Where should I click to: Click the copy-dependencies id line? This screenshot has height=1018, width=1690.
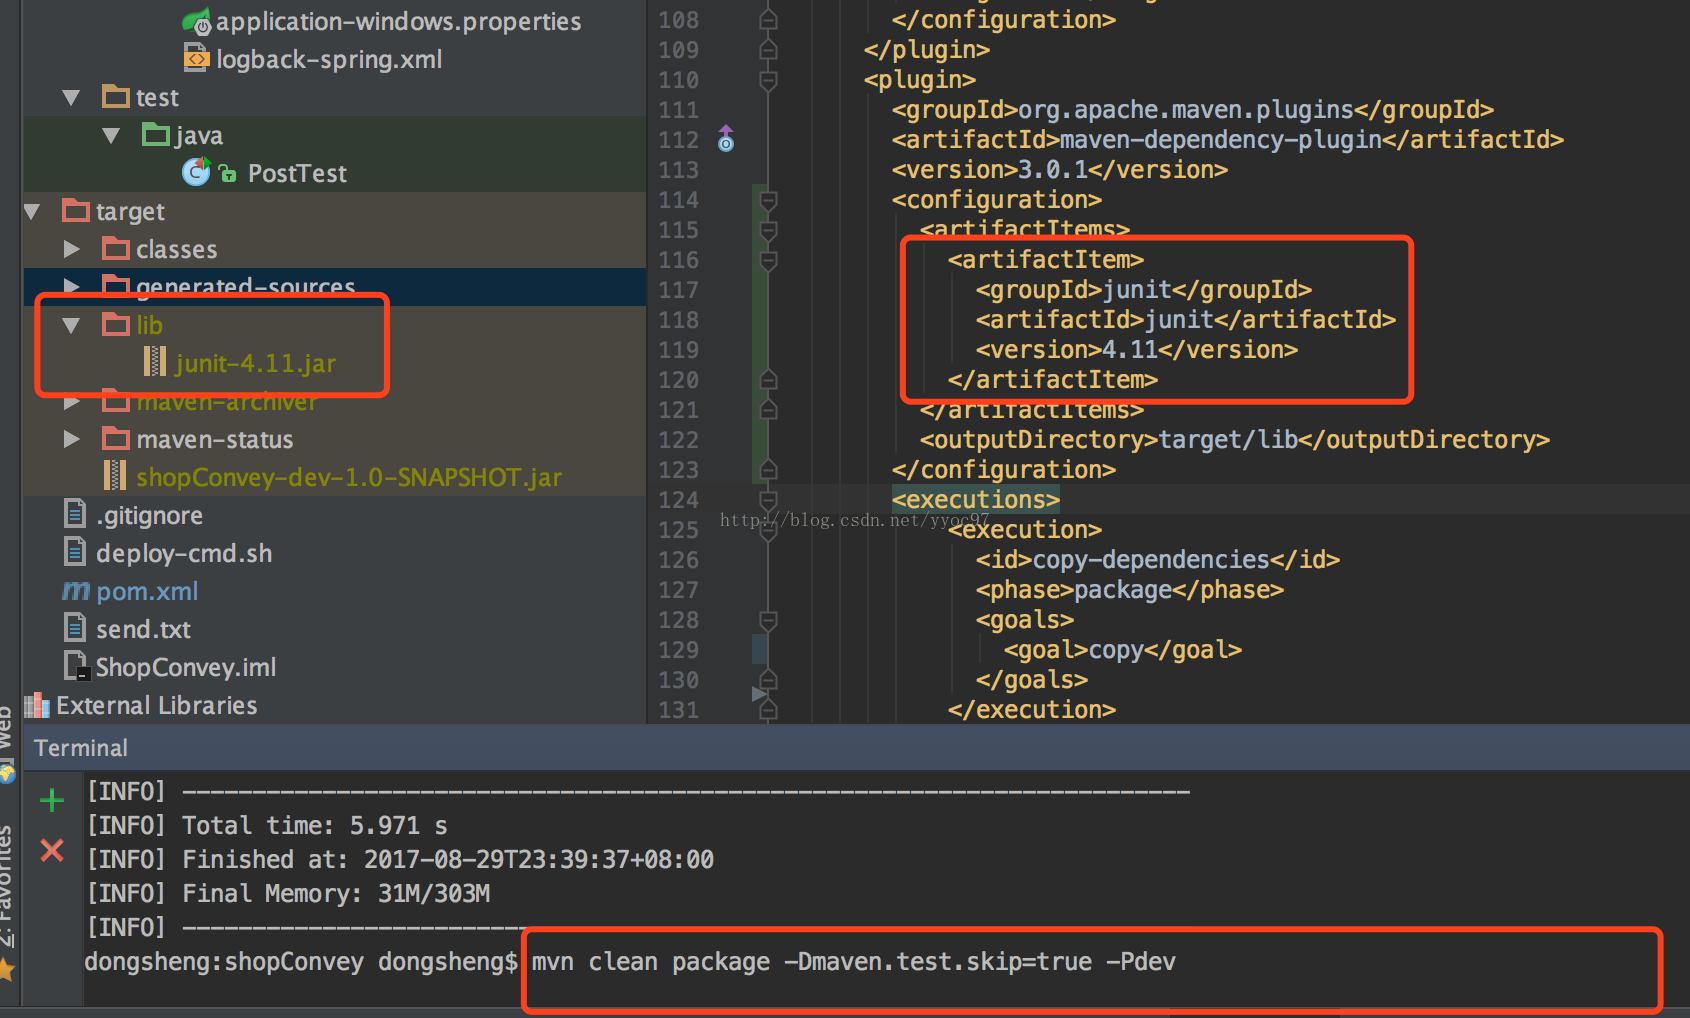tap(1158, 560)
